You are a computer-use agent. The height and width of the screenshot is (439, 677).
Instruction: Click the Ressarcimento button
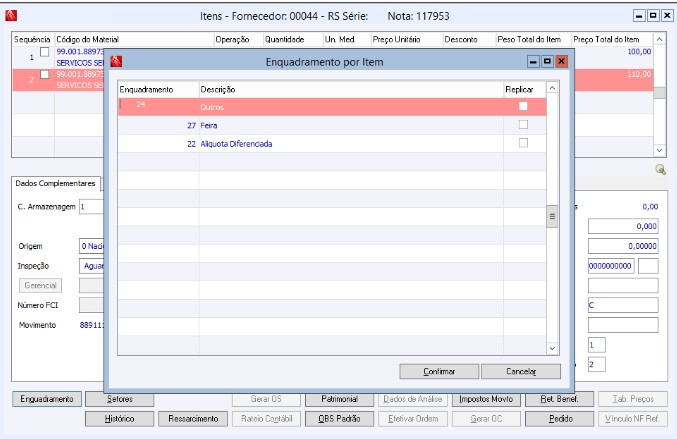click(x=193, y=419)
